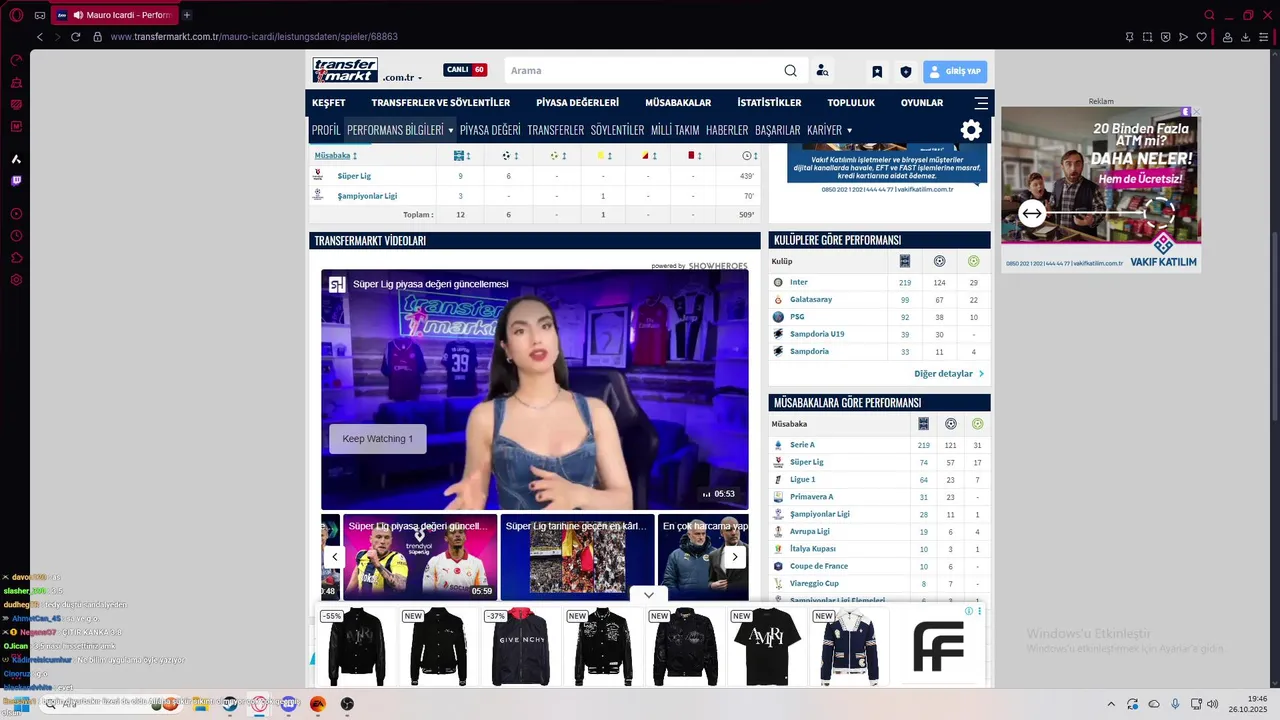
Task: Open Diğer detaylar link
Action: [x=949, y=374]
